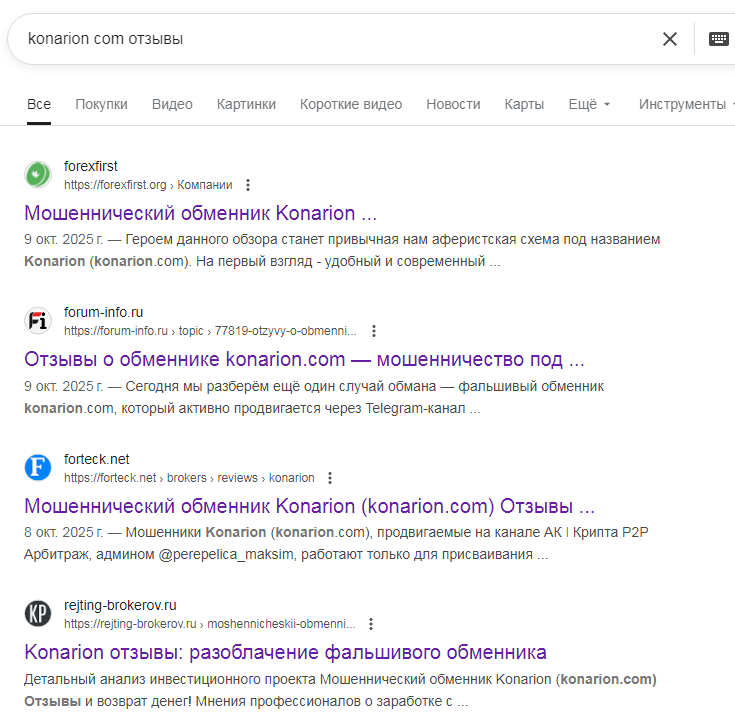Clear the search query with X icon
Image resolution: width=735 pixels, height=720 pixels.
pos(669,39)
